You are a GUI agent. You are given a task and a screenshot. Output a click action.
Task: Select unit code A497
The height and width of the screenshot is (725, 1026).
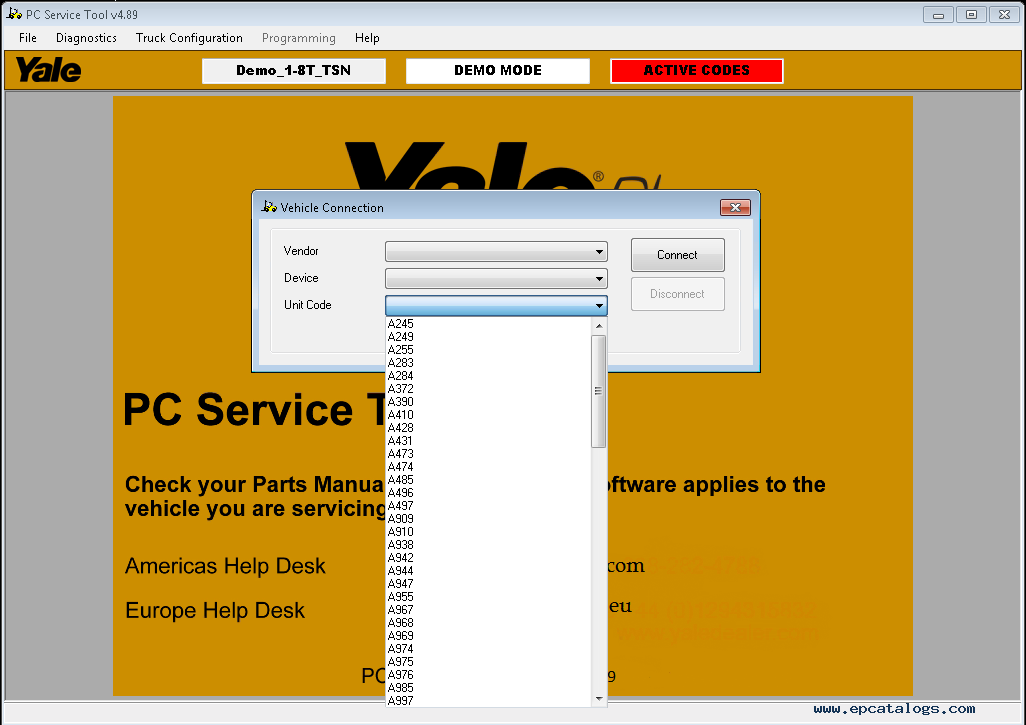488,506
